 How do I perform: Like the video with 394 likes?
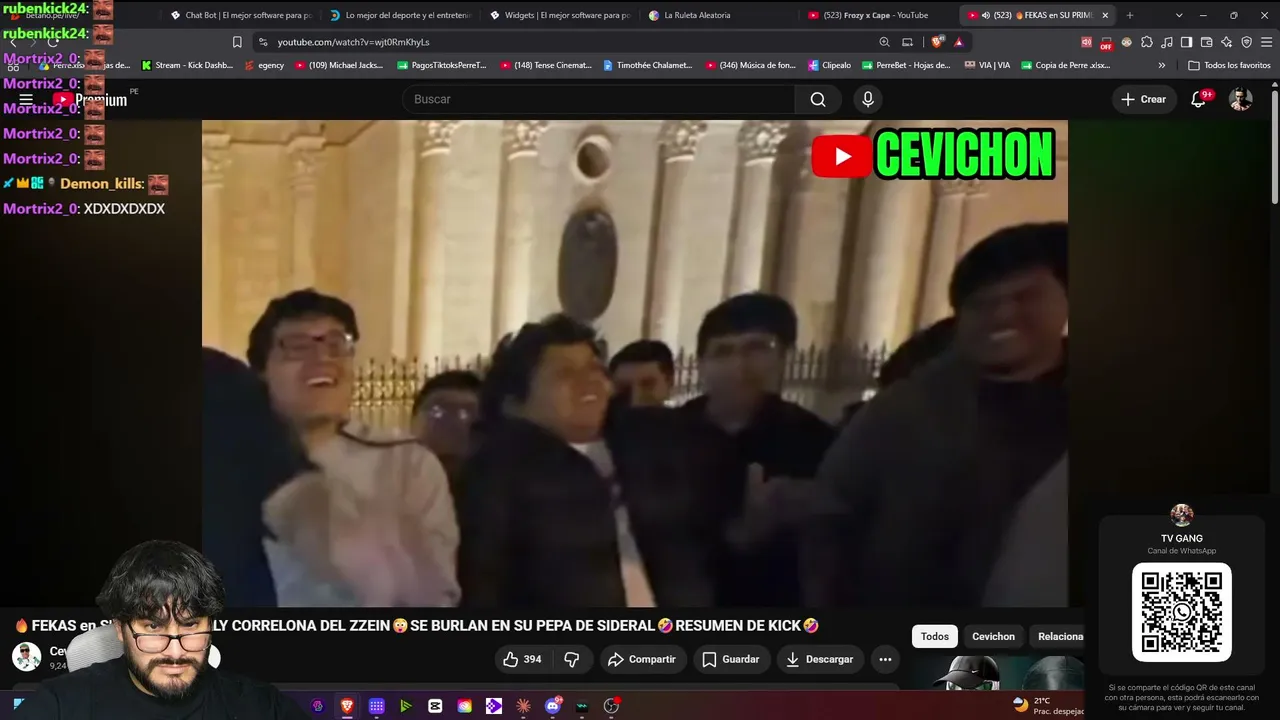pyautogui.click(x=522, y=659)
